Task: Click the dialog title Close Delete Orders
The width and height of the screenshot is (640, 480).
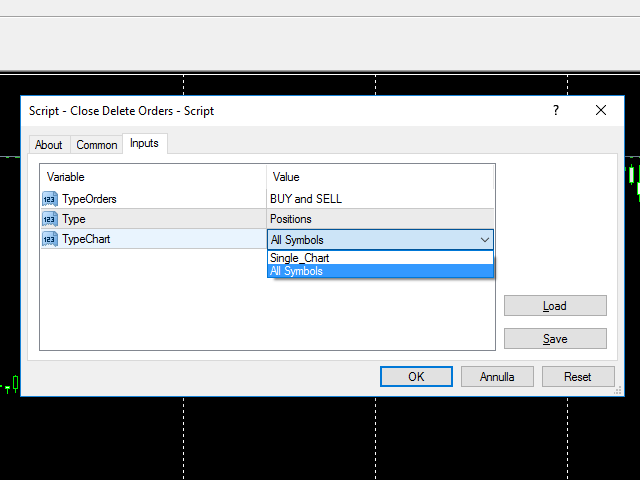Action: point(122,111)
